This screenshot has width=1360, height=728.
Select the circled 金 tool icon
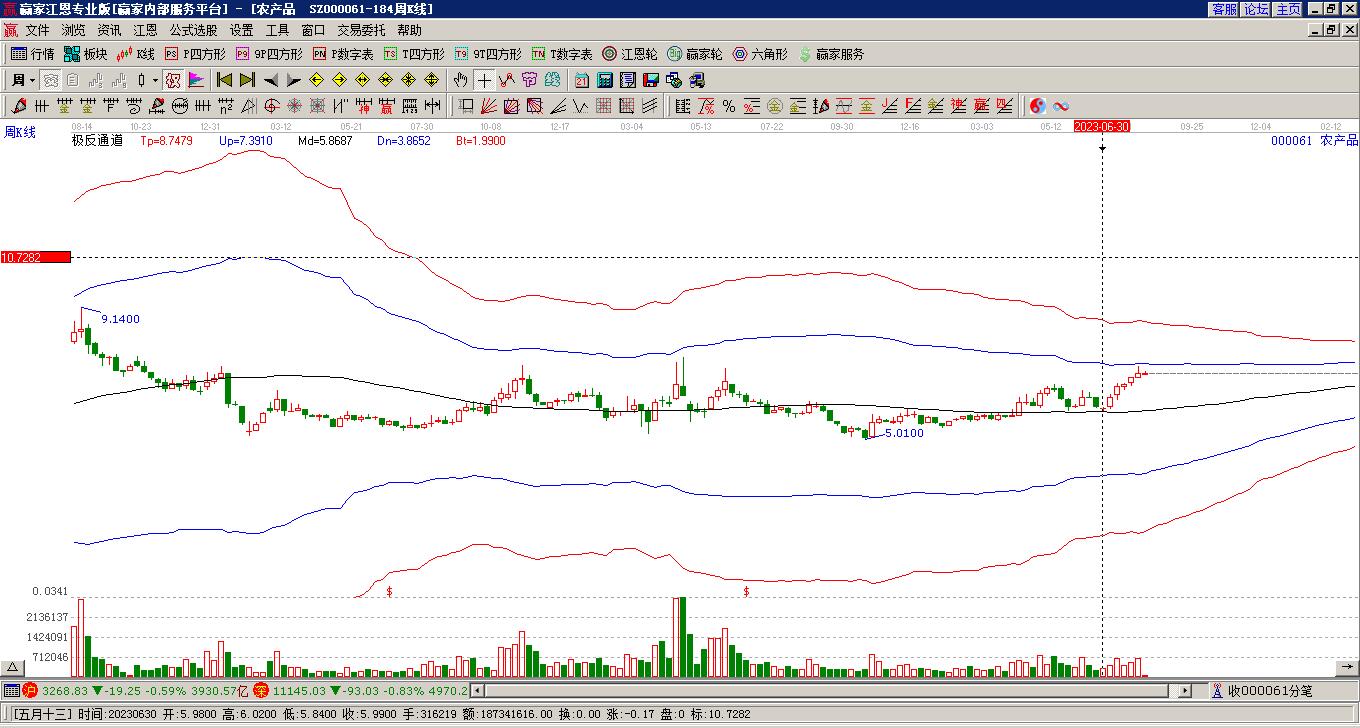coord(775,106)
